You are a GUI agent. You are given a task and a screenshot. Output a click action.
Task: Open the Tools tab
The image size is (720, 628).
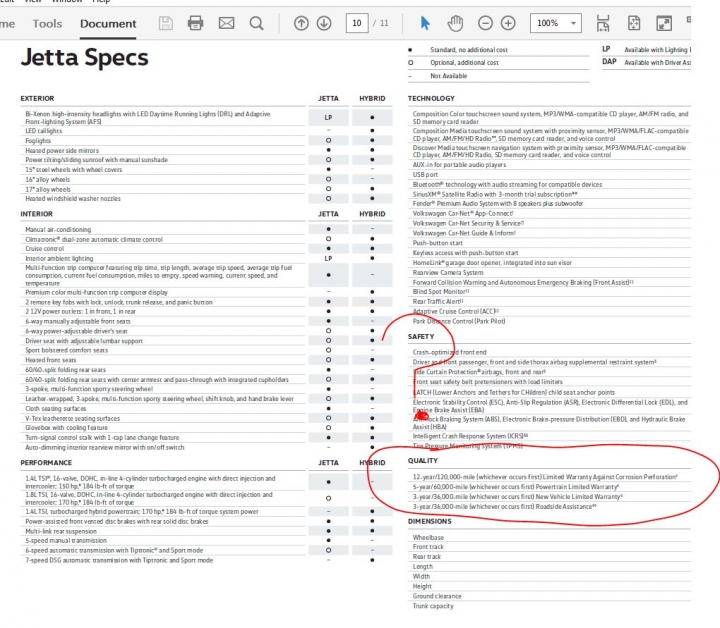point(47,23)
